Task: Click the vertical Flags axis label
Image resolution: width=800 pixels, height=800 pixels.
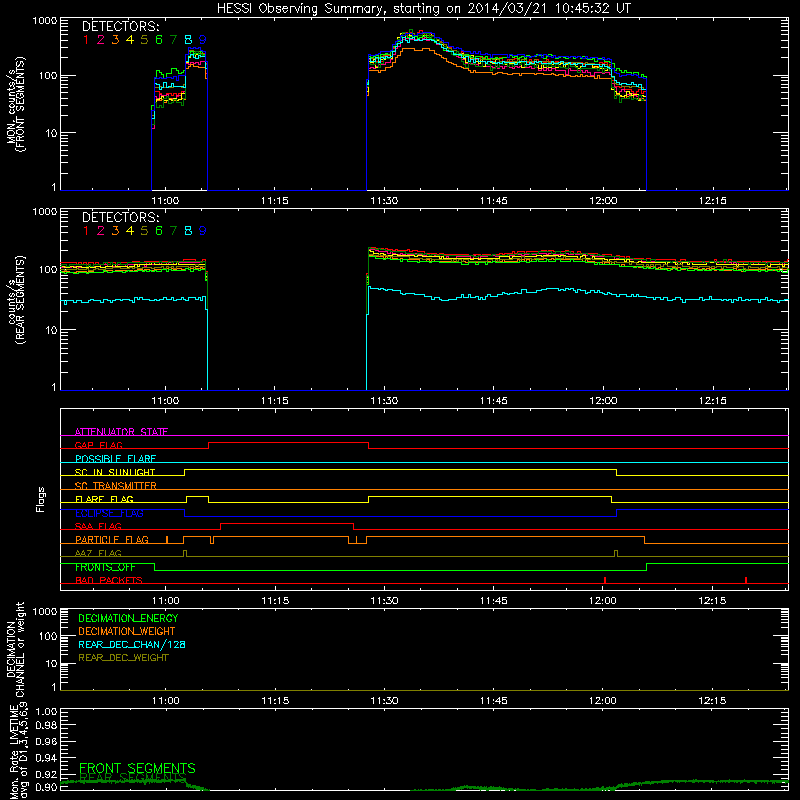Action: pyautogui.click(x=41, y=499)
